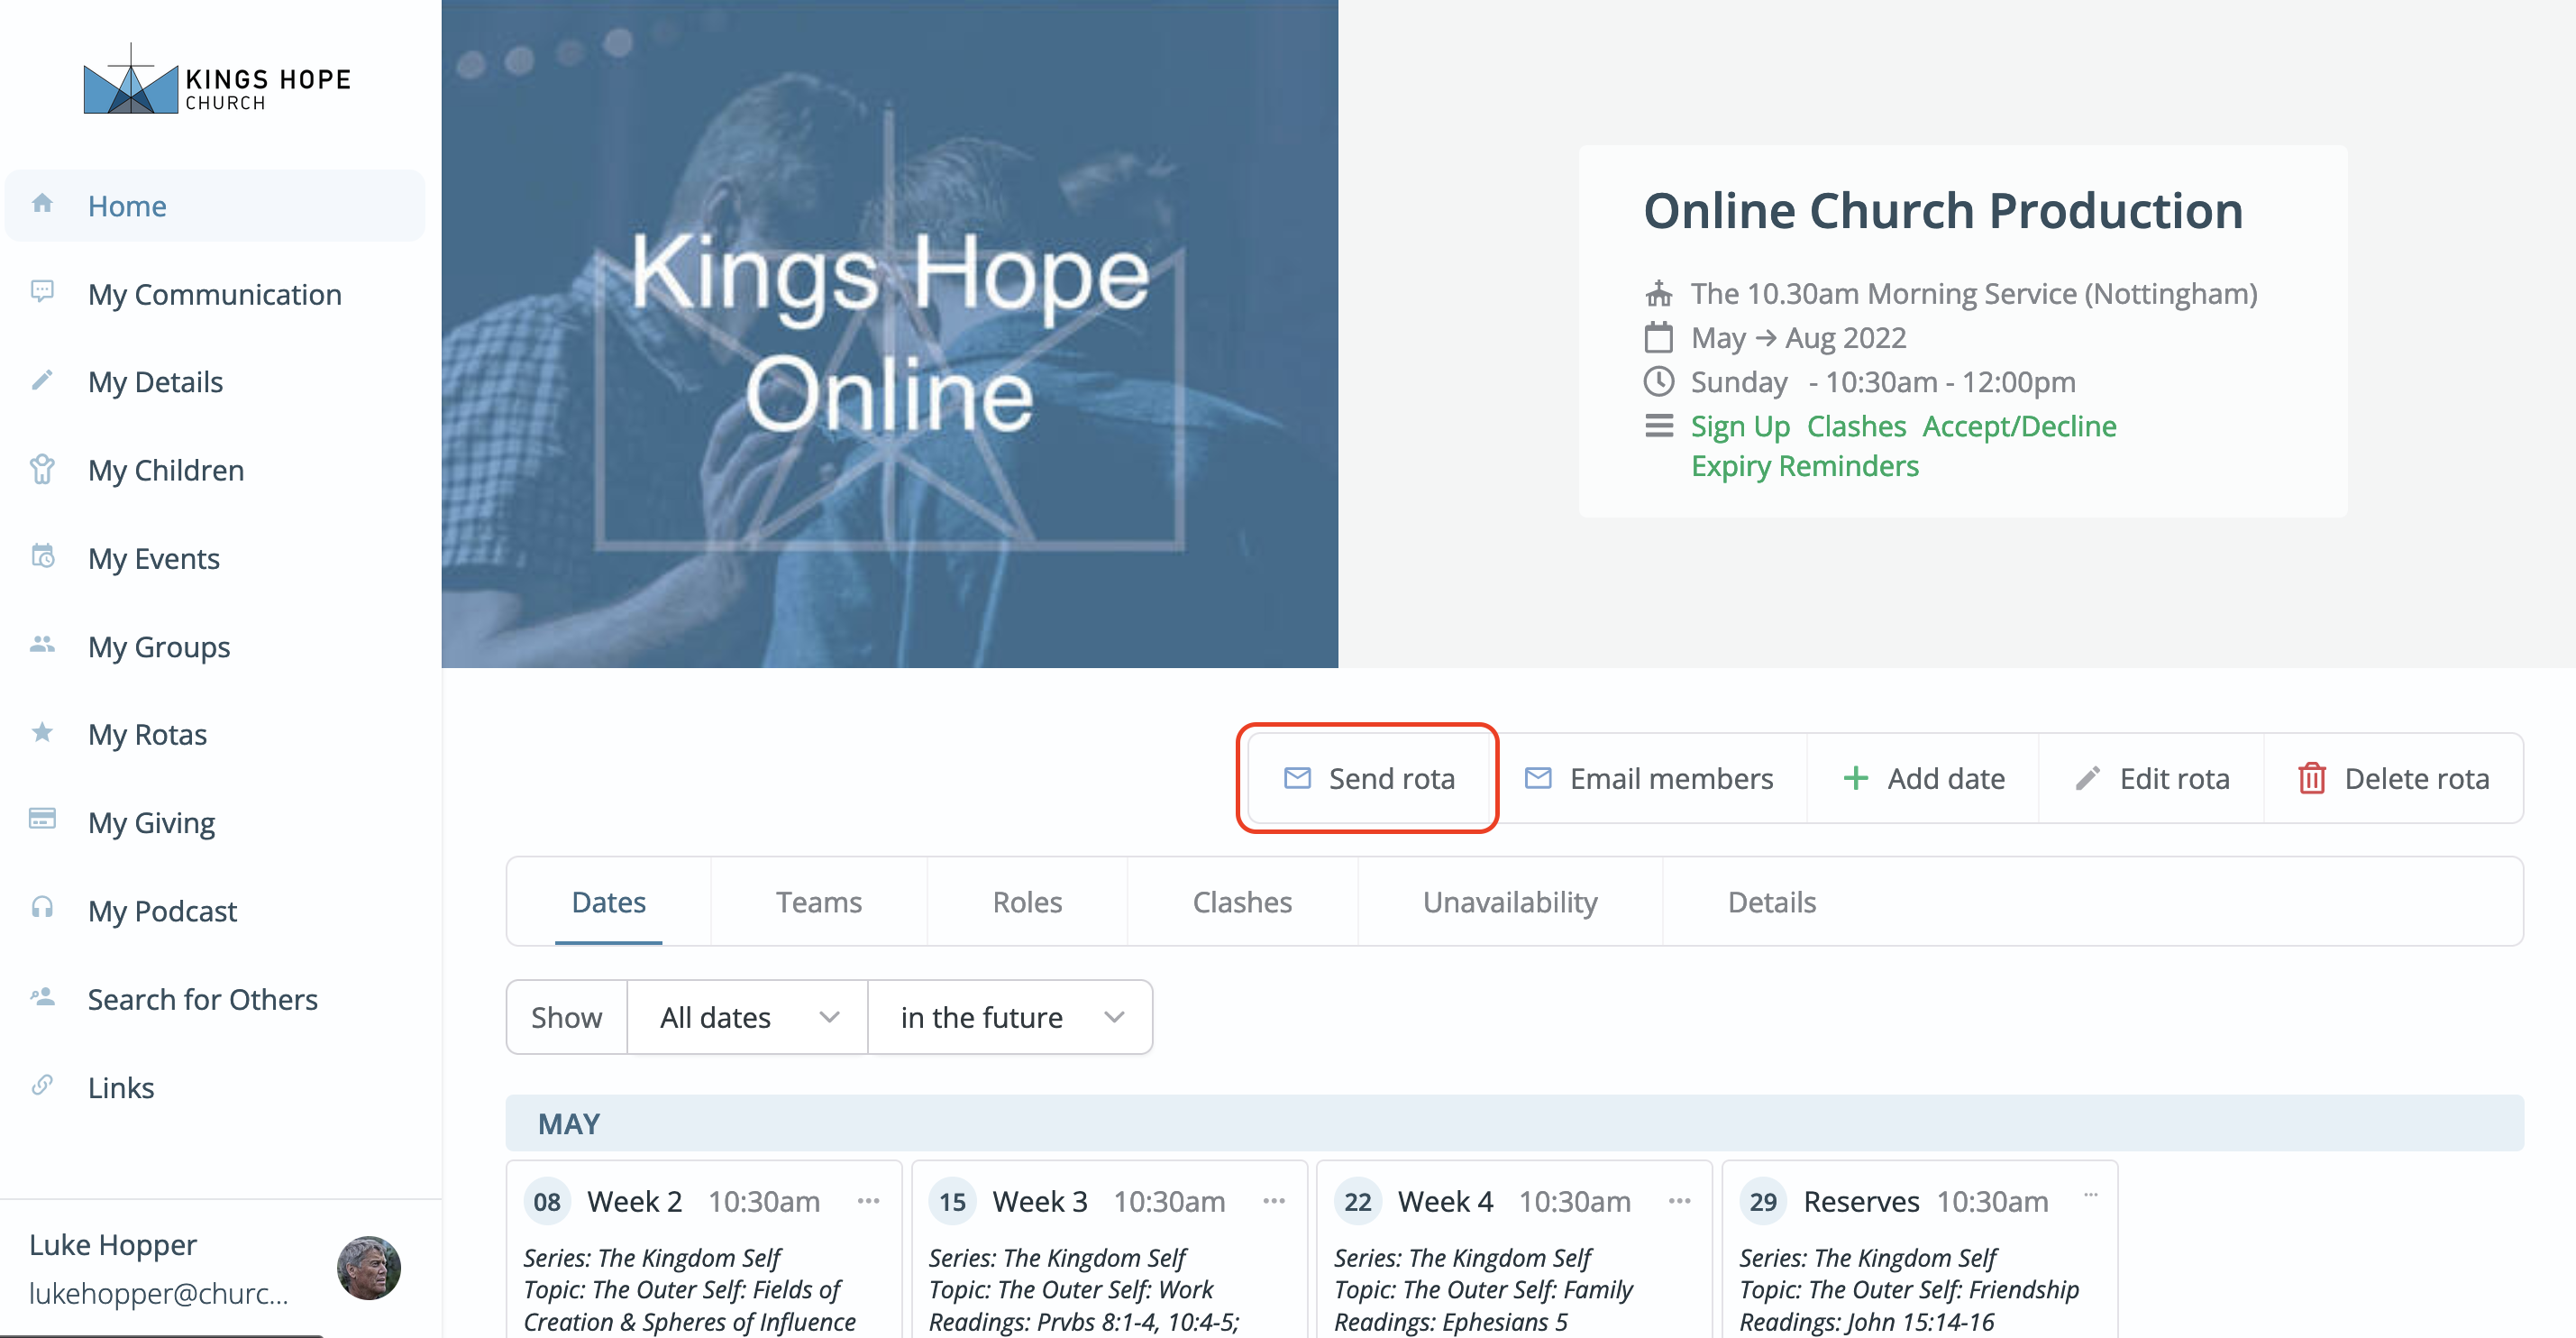Viewport: 2576px width, 1338px height.
Task: Open the Expiry Reminders link
Action: point(1804,466)
